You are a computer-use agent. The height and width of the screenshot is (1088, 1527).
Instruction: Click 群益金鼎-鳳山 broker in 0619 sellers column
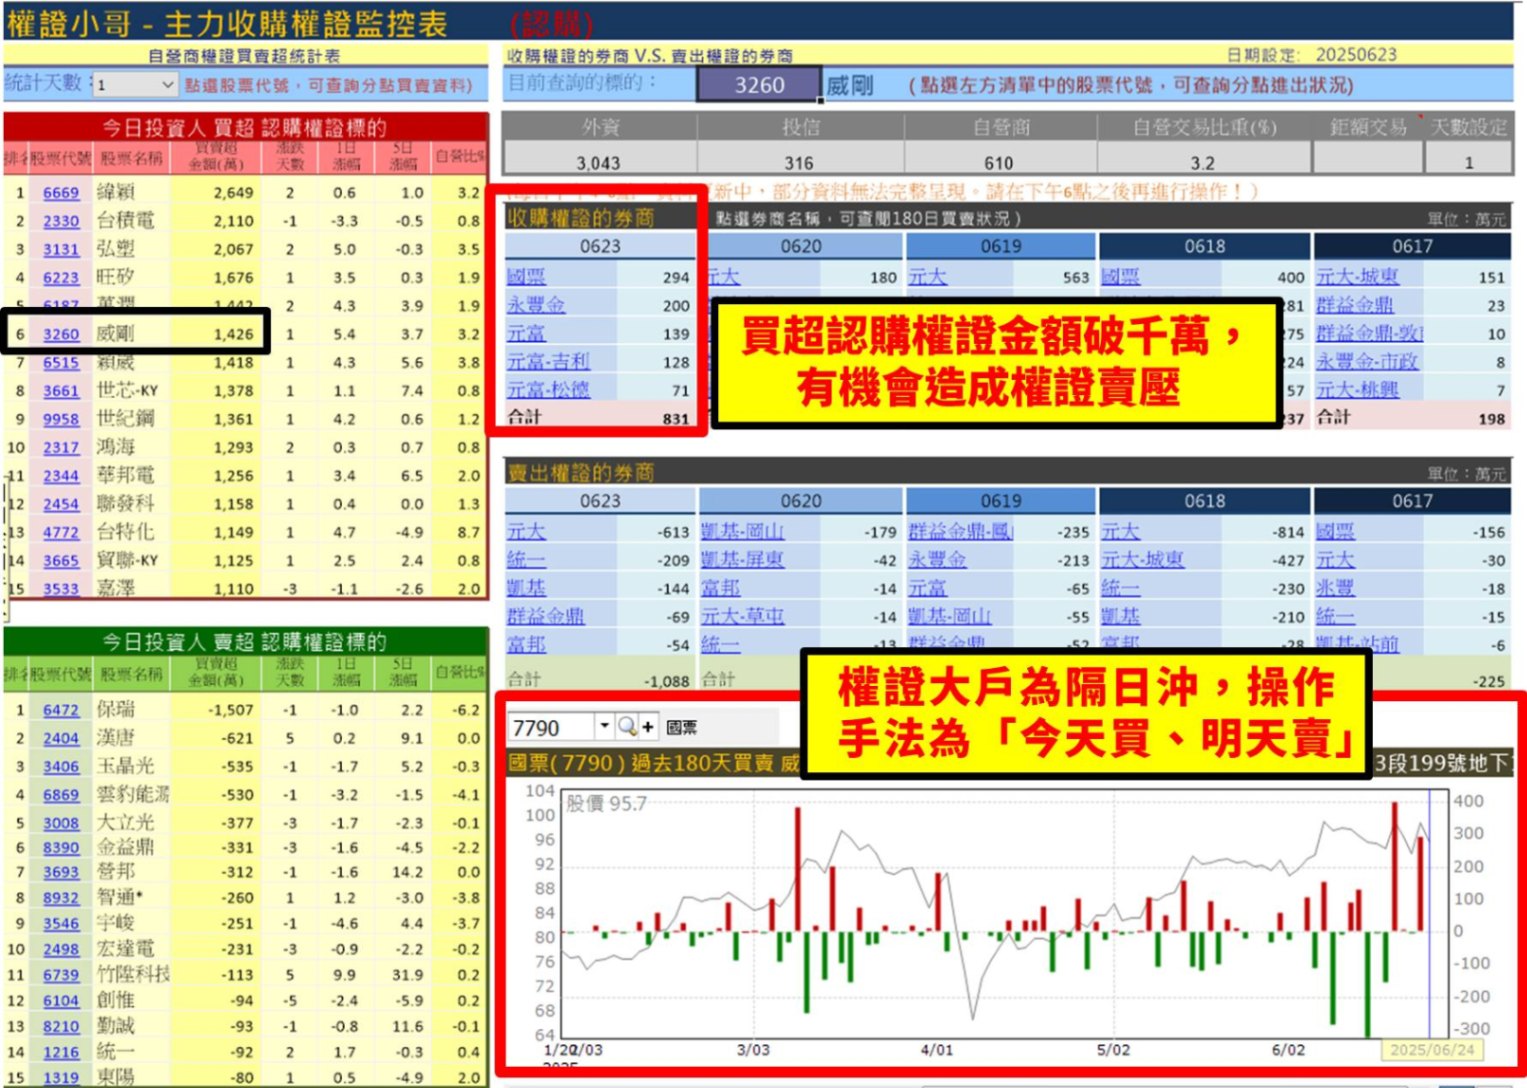click(961, 532)
